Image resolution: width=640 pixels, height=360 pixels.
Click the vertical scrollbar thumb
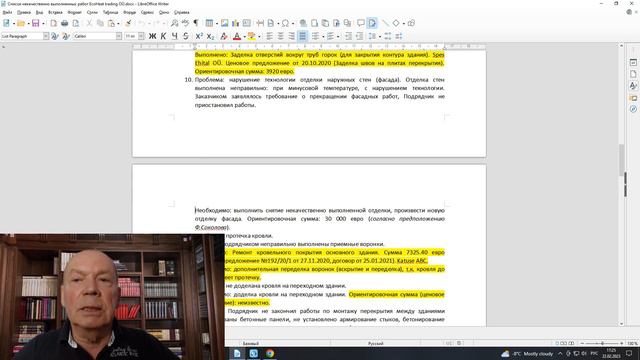(622, 160)
